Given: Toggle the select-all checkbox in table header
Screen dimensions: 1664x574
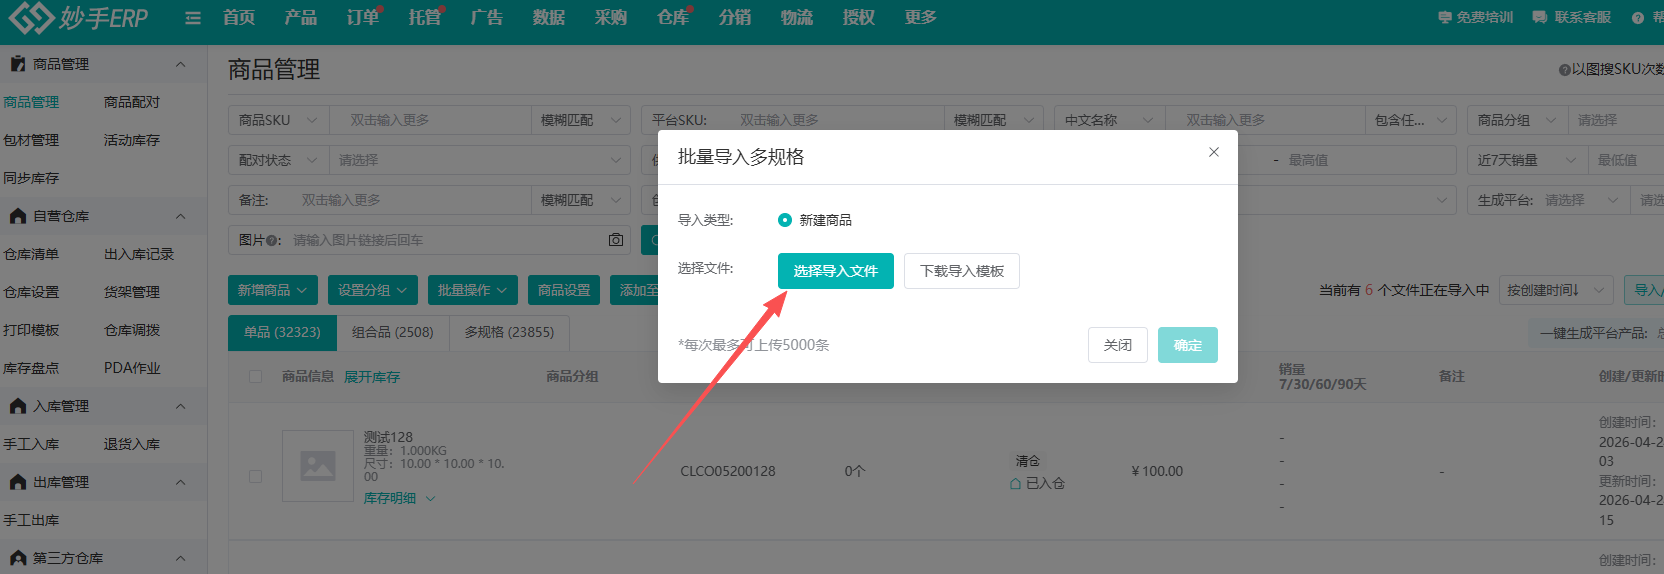Looking at the screenshot, I should pos(255,377).
